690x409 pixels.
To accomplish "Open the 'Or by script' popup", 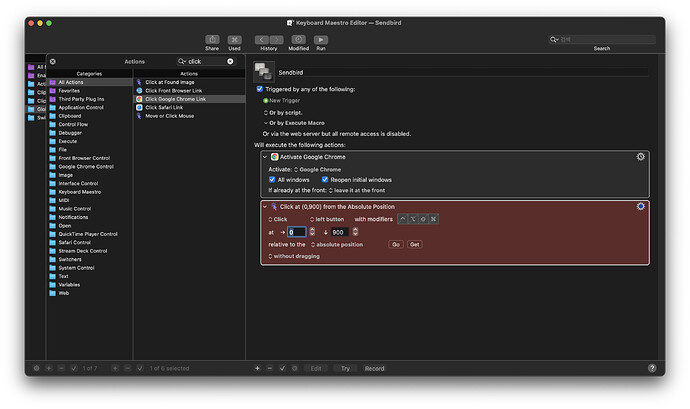I will tap(283, 113).
